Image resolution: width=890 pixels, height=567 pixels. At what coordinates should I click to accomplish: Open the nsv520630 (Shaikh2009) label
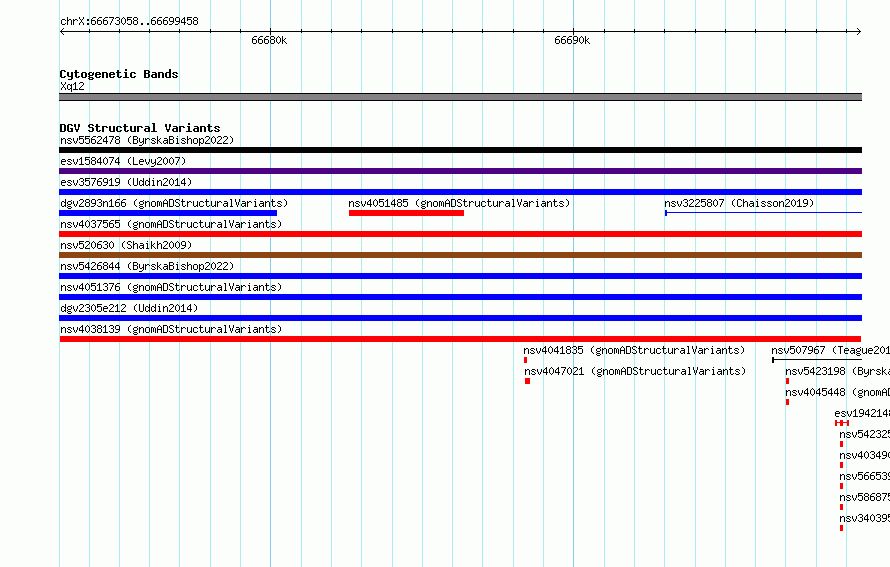[x=126, y=245]
